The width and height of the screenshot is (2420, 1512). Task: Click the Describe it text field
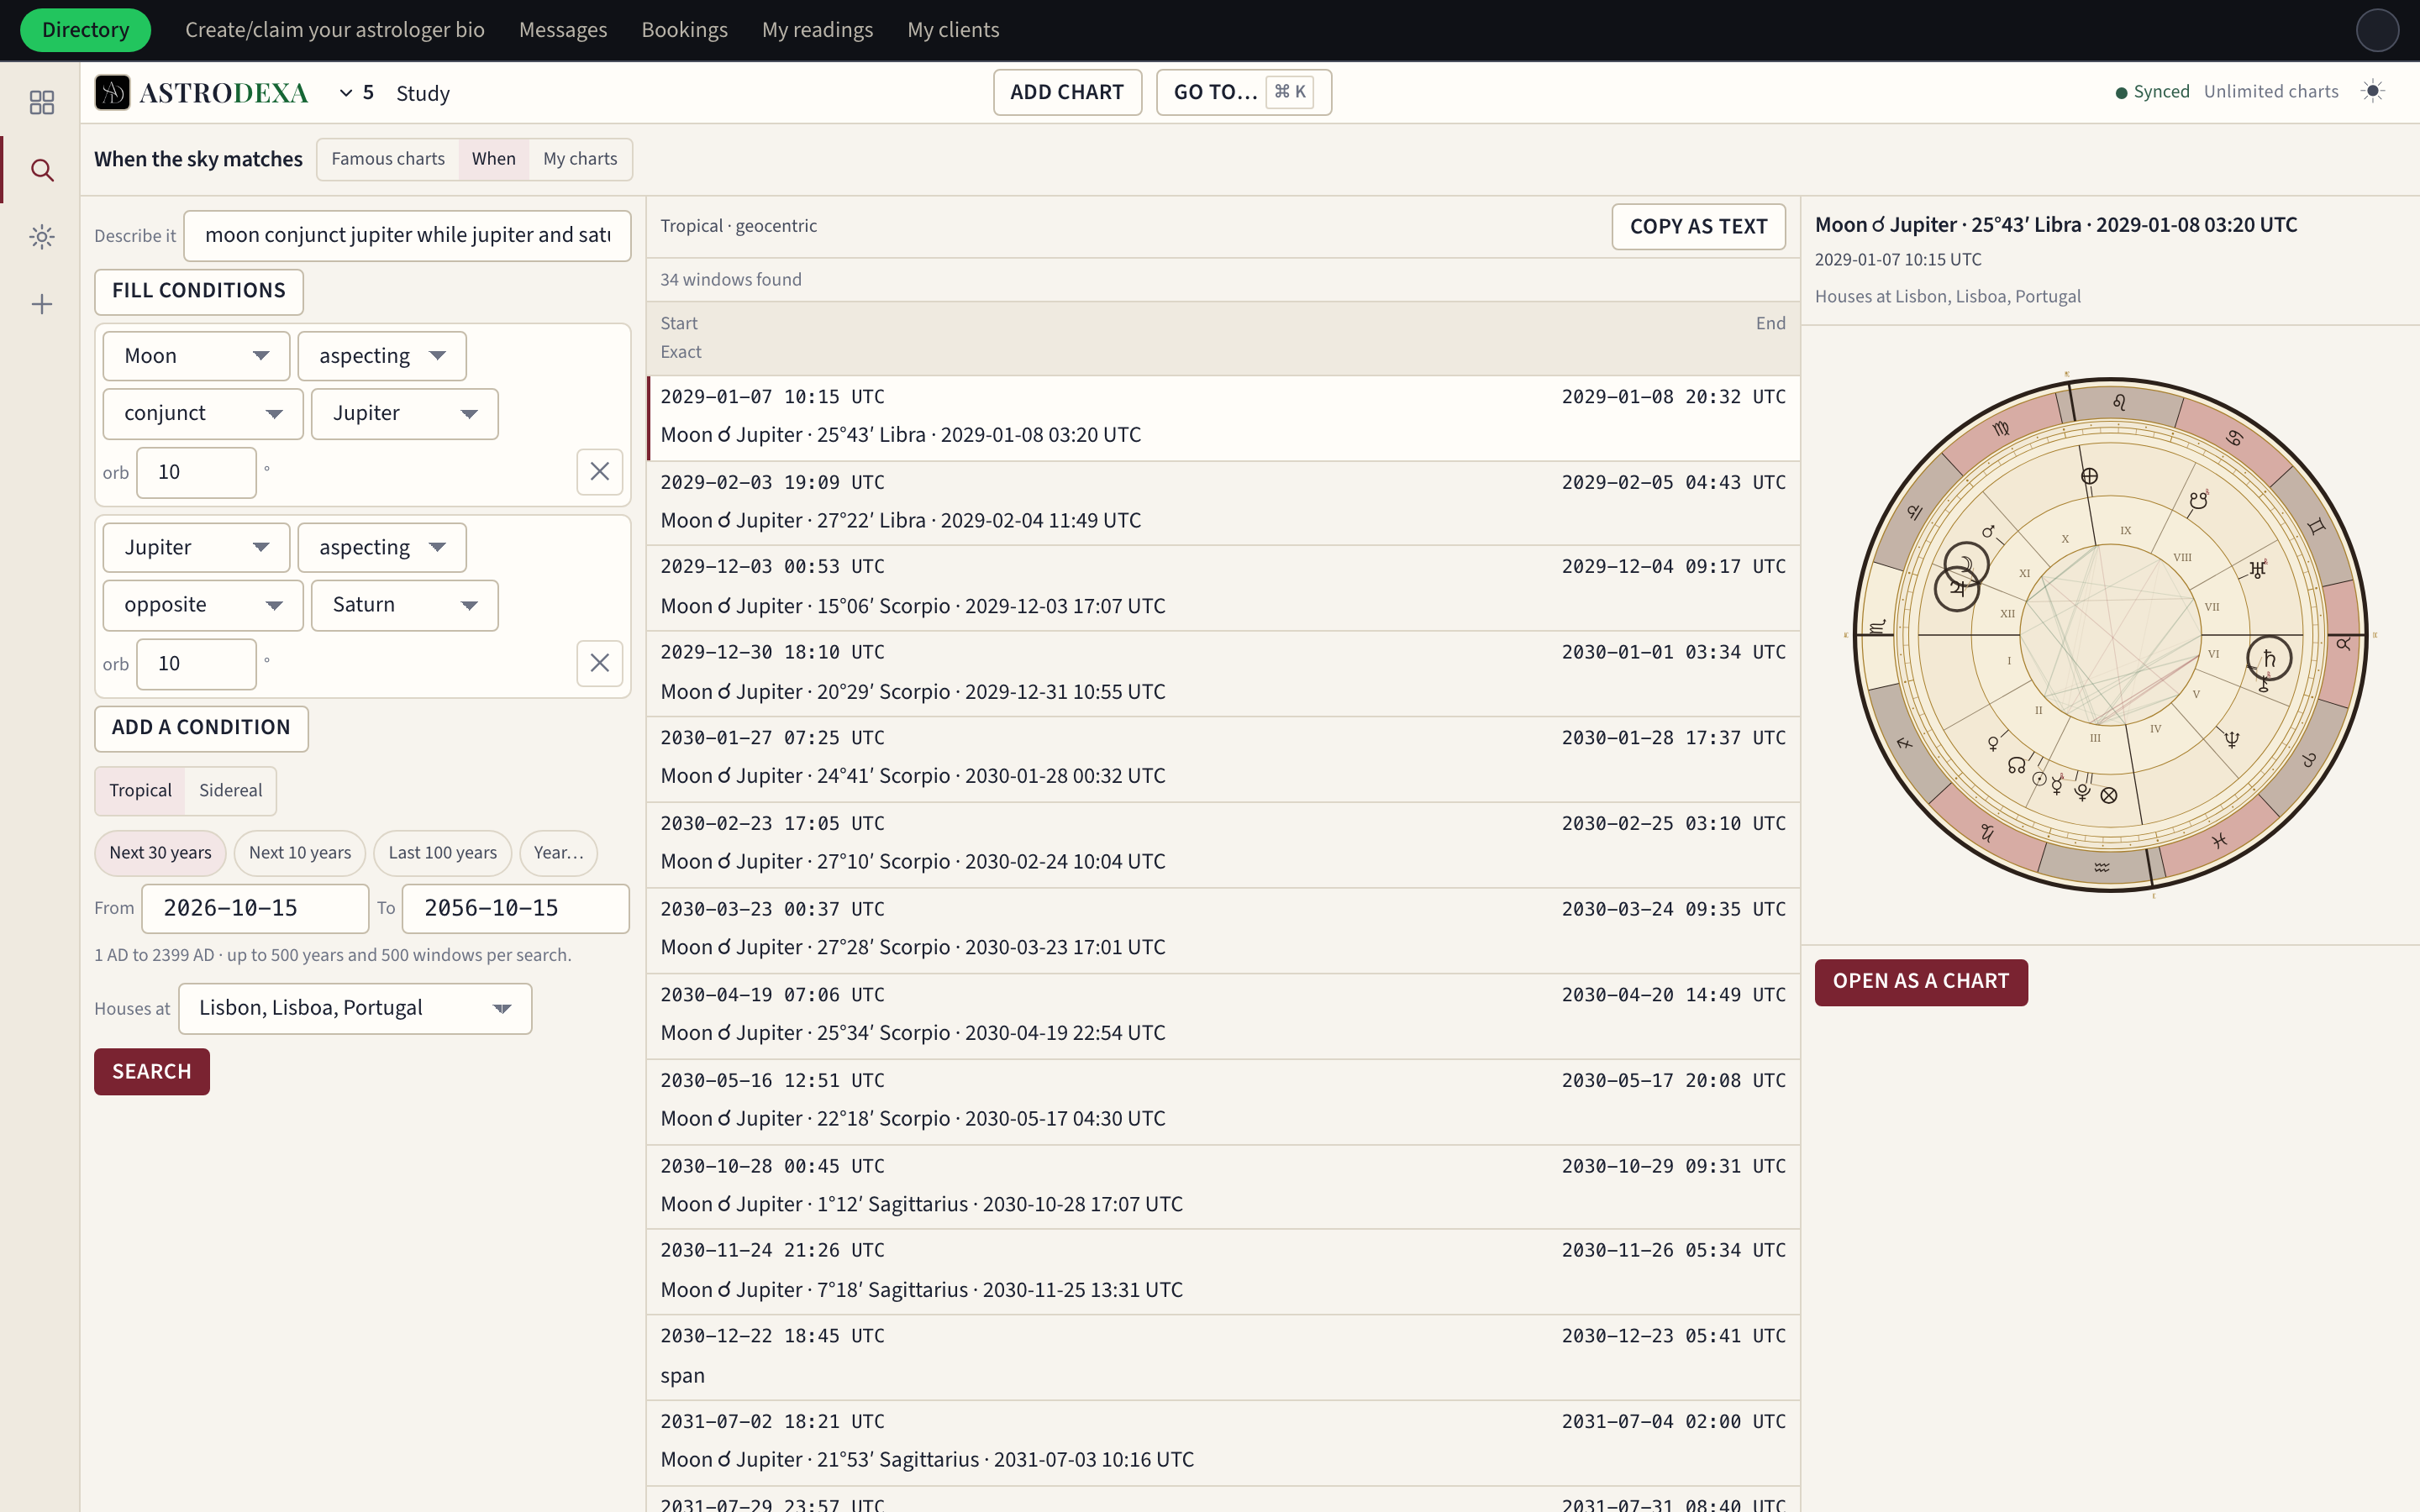[x=407, y=235]
